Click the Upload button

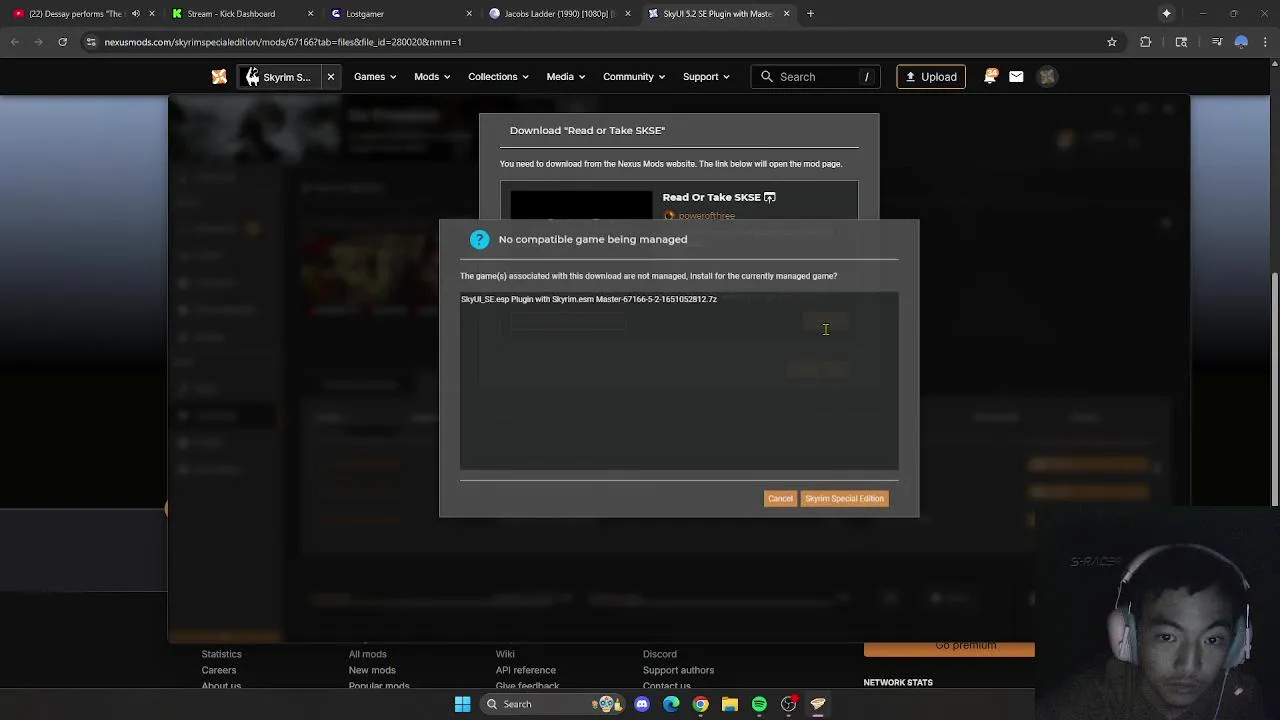[x=931, y=77]
